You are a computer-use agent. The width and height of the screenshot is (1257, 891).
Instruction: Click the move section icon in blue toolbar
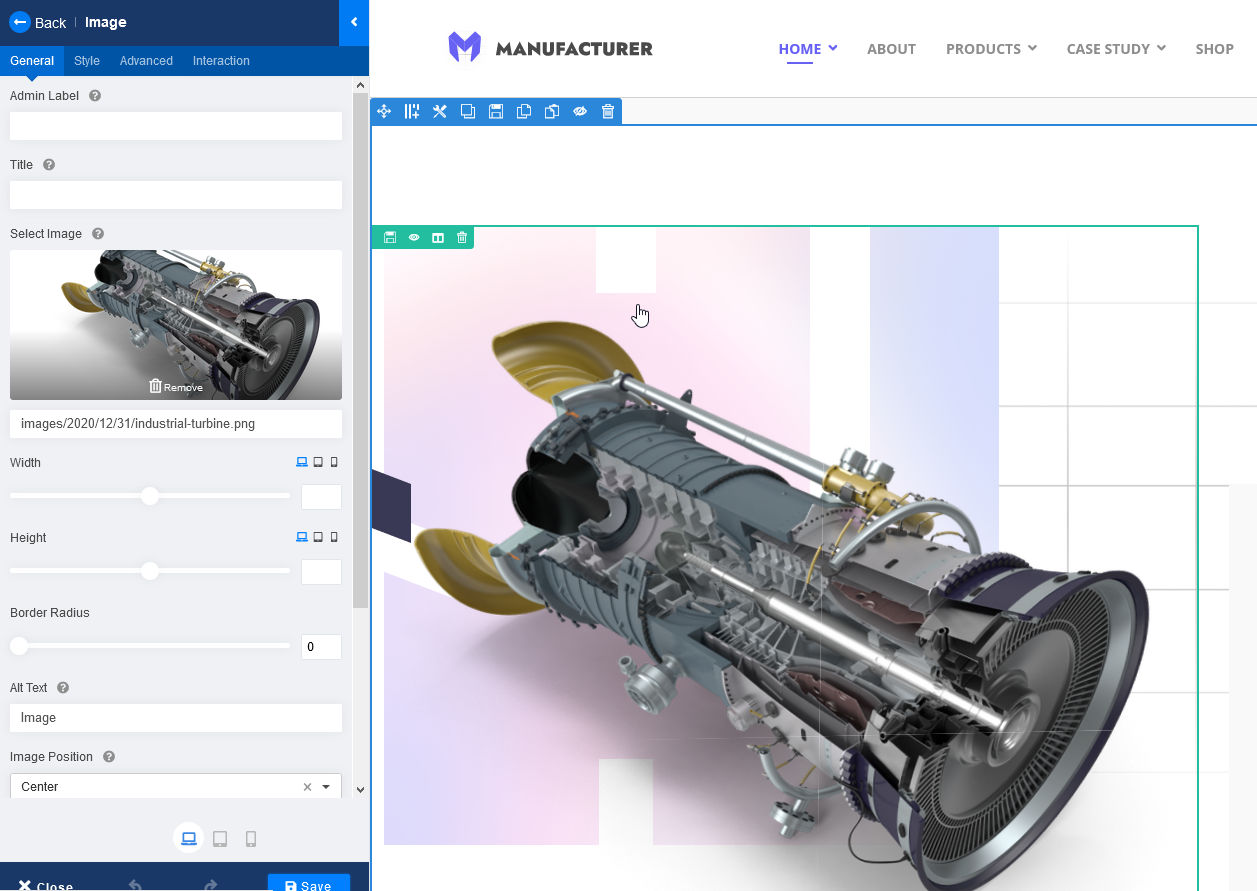(x=384, y=112)
